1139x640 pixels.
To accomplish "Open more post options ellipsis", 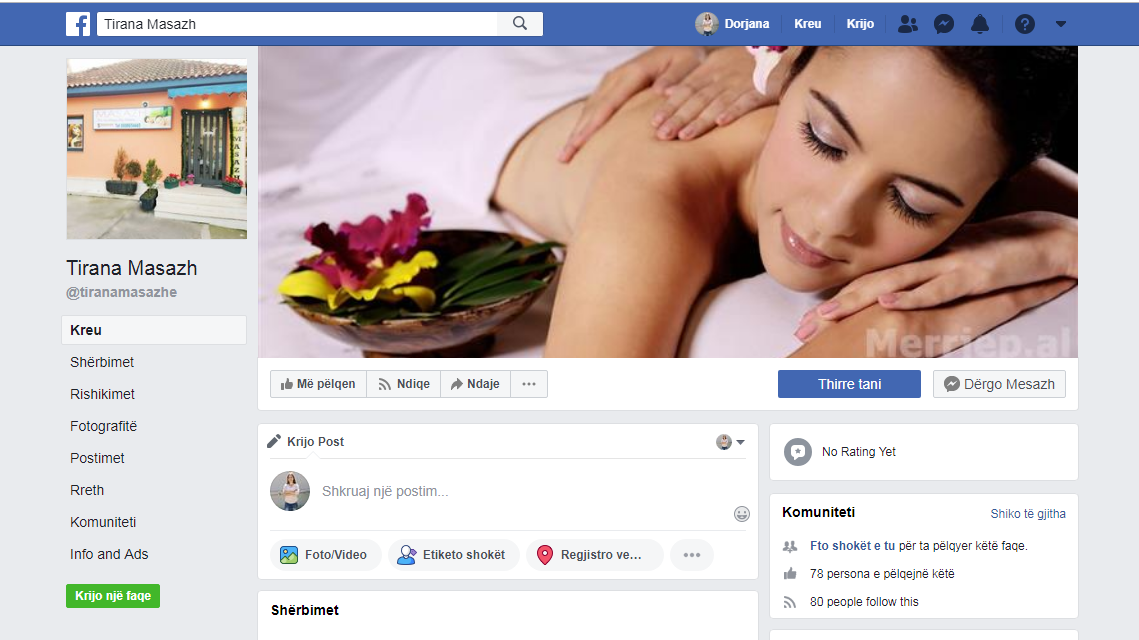I will tap(692, 555).
